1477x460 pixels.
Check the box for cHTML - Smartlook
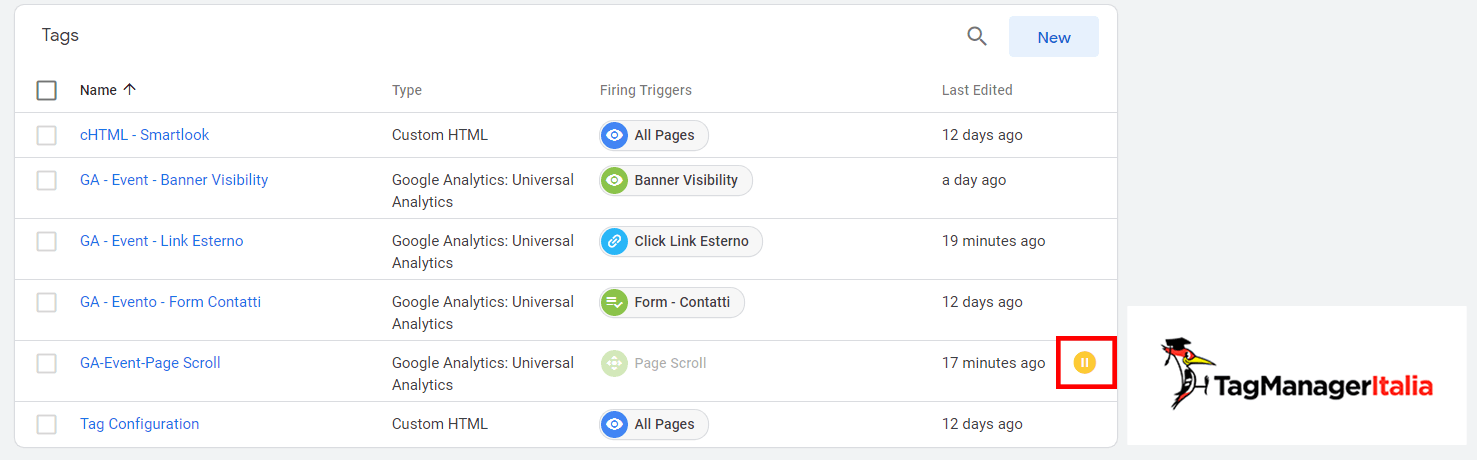[x=47, y=135]
